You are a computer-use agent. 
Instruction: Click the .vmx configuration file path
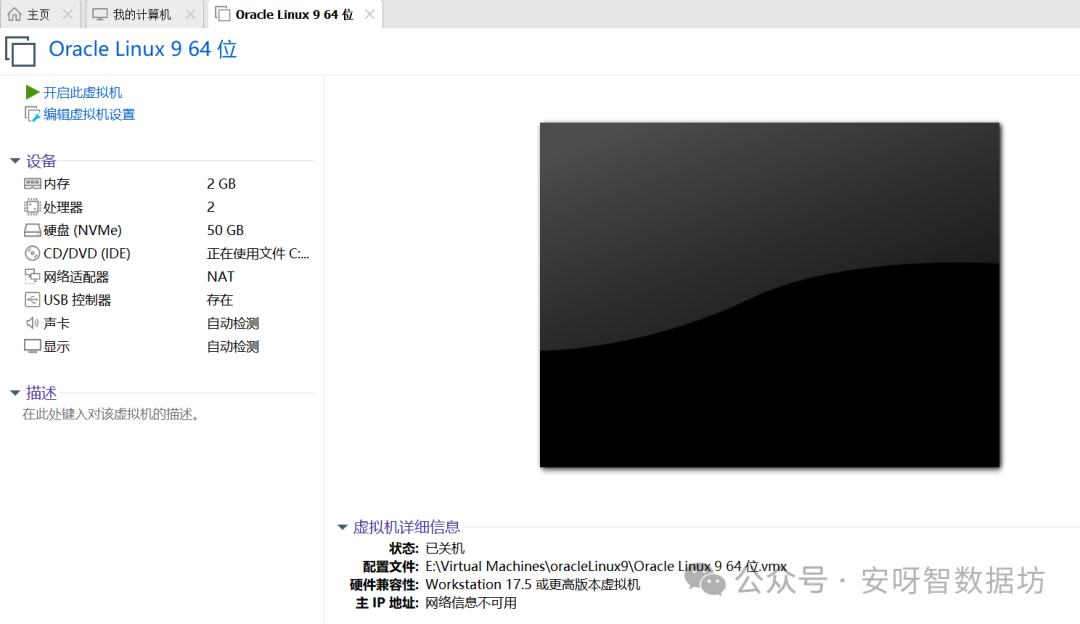click(606, 566)
